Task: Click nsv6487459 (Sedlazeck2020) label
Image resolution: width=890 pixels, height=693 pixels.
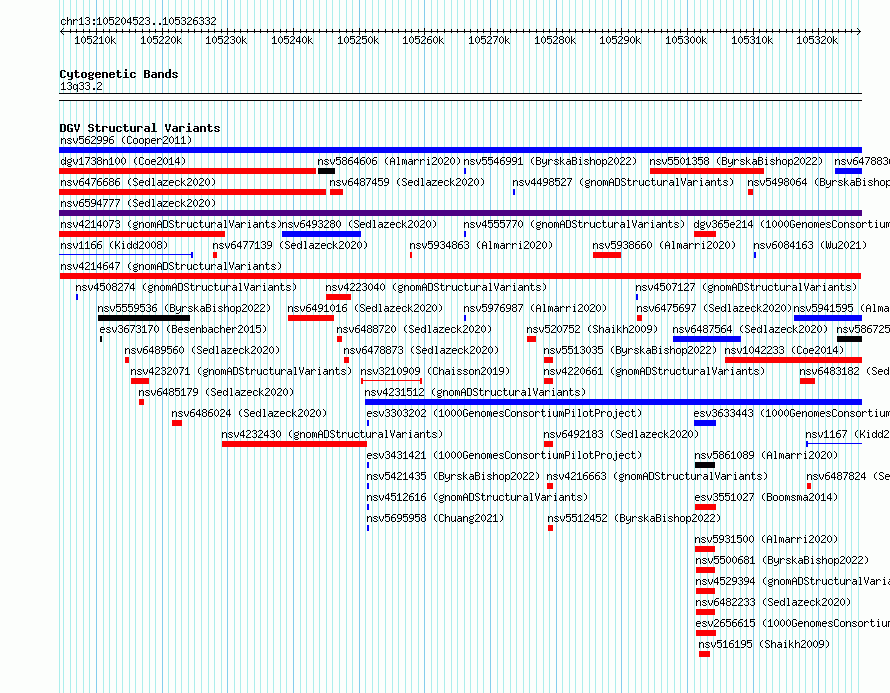Action: tap(407, 182)
